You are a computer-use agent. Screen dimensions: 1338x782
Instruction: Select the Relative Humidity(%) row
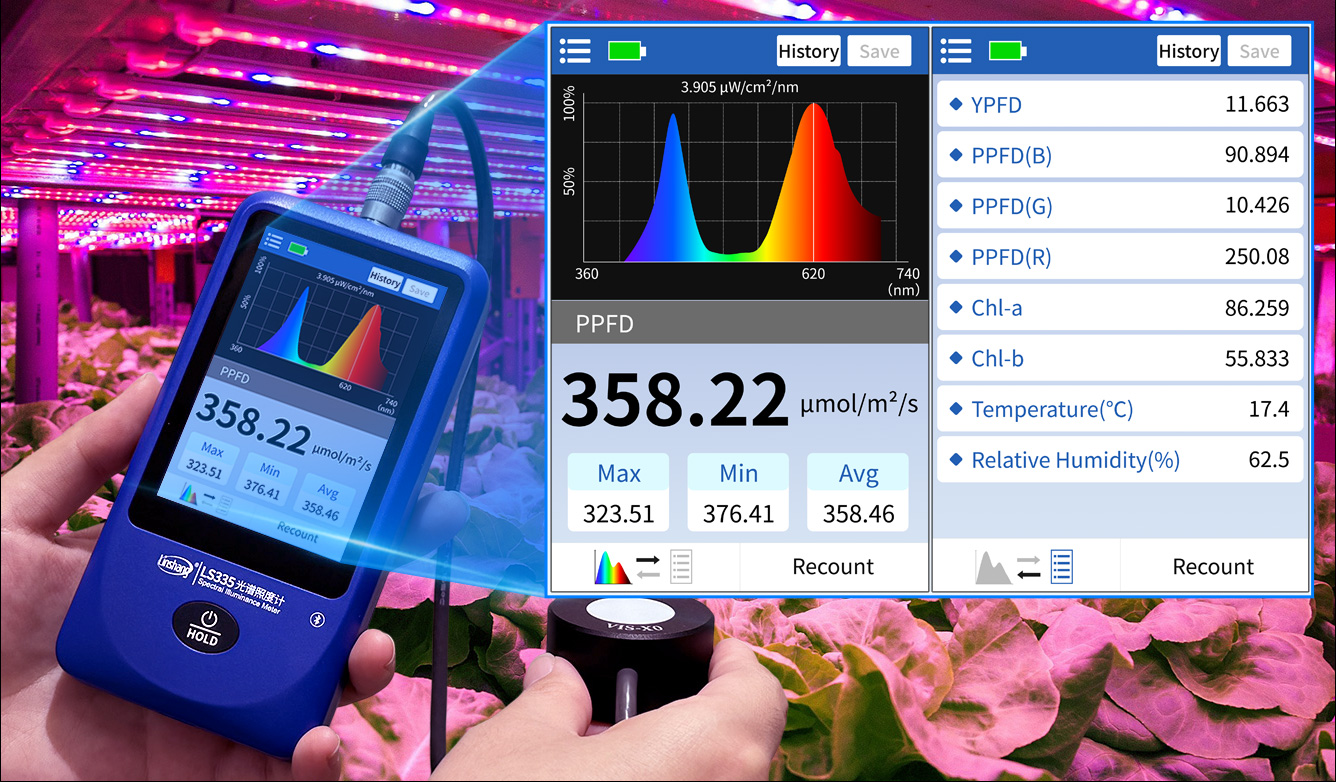pyautogui.click(x=1120, y=460)
